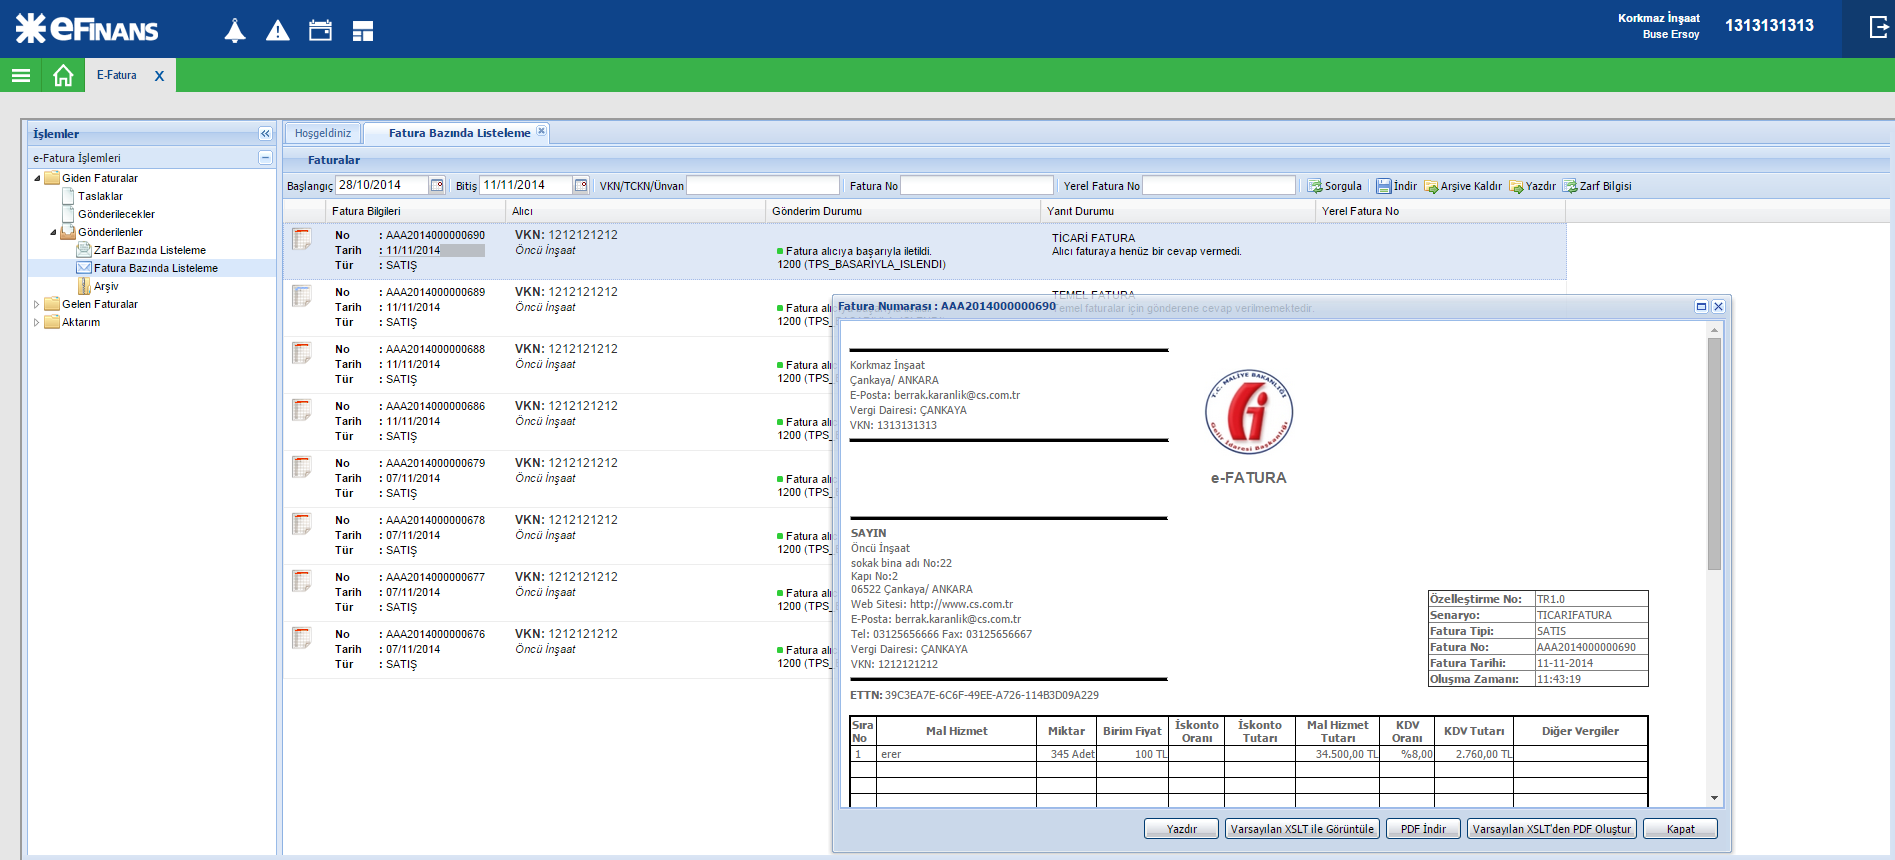Collapse the Gönderilenler tree node
The width and height of the screenshot is (1895, 860).
(x=53, y=232)
